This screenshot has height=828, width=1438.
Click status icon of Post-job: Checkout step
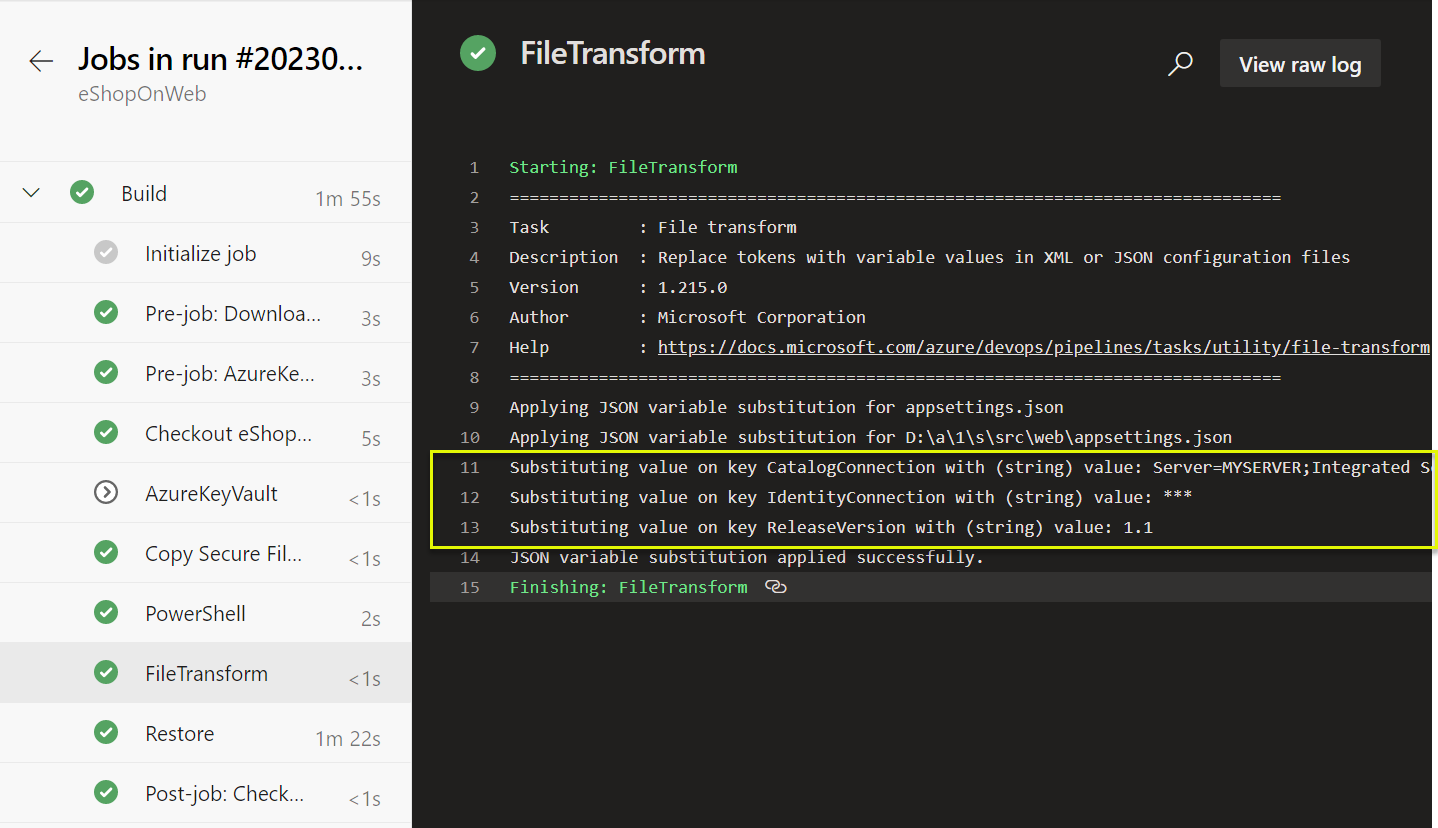pos(106,792)
